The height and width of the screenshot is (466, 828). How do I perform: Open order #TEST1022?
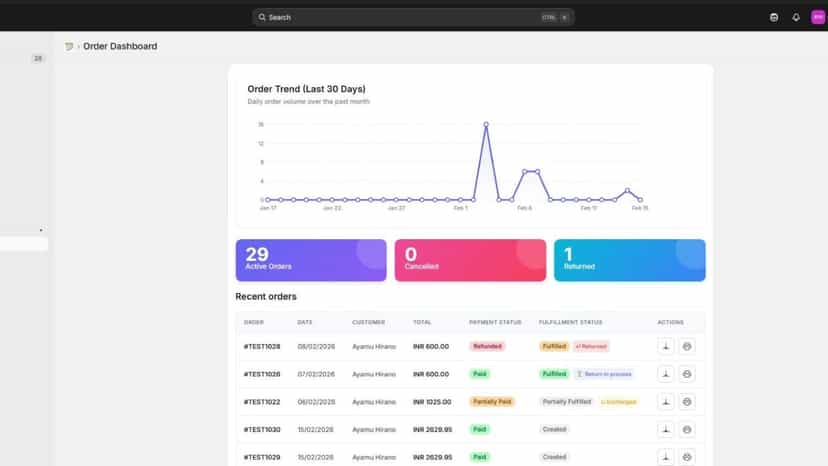(262, 402)
